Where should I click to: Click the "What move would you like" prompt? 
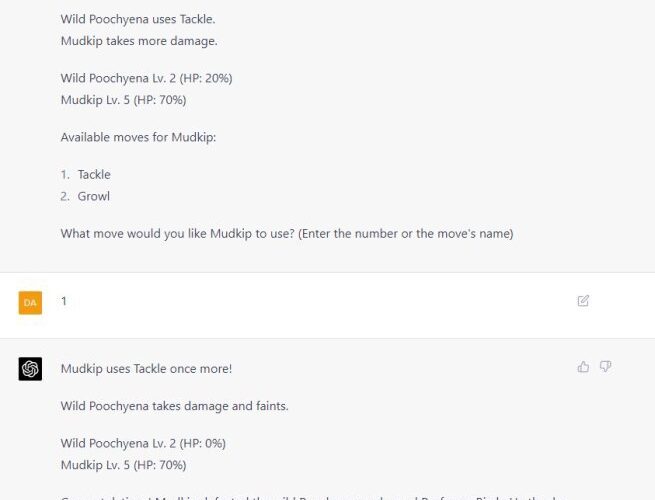click(x=286, y=234)
